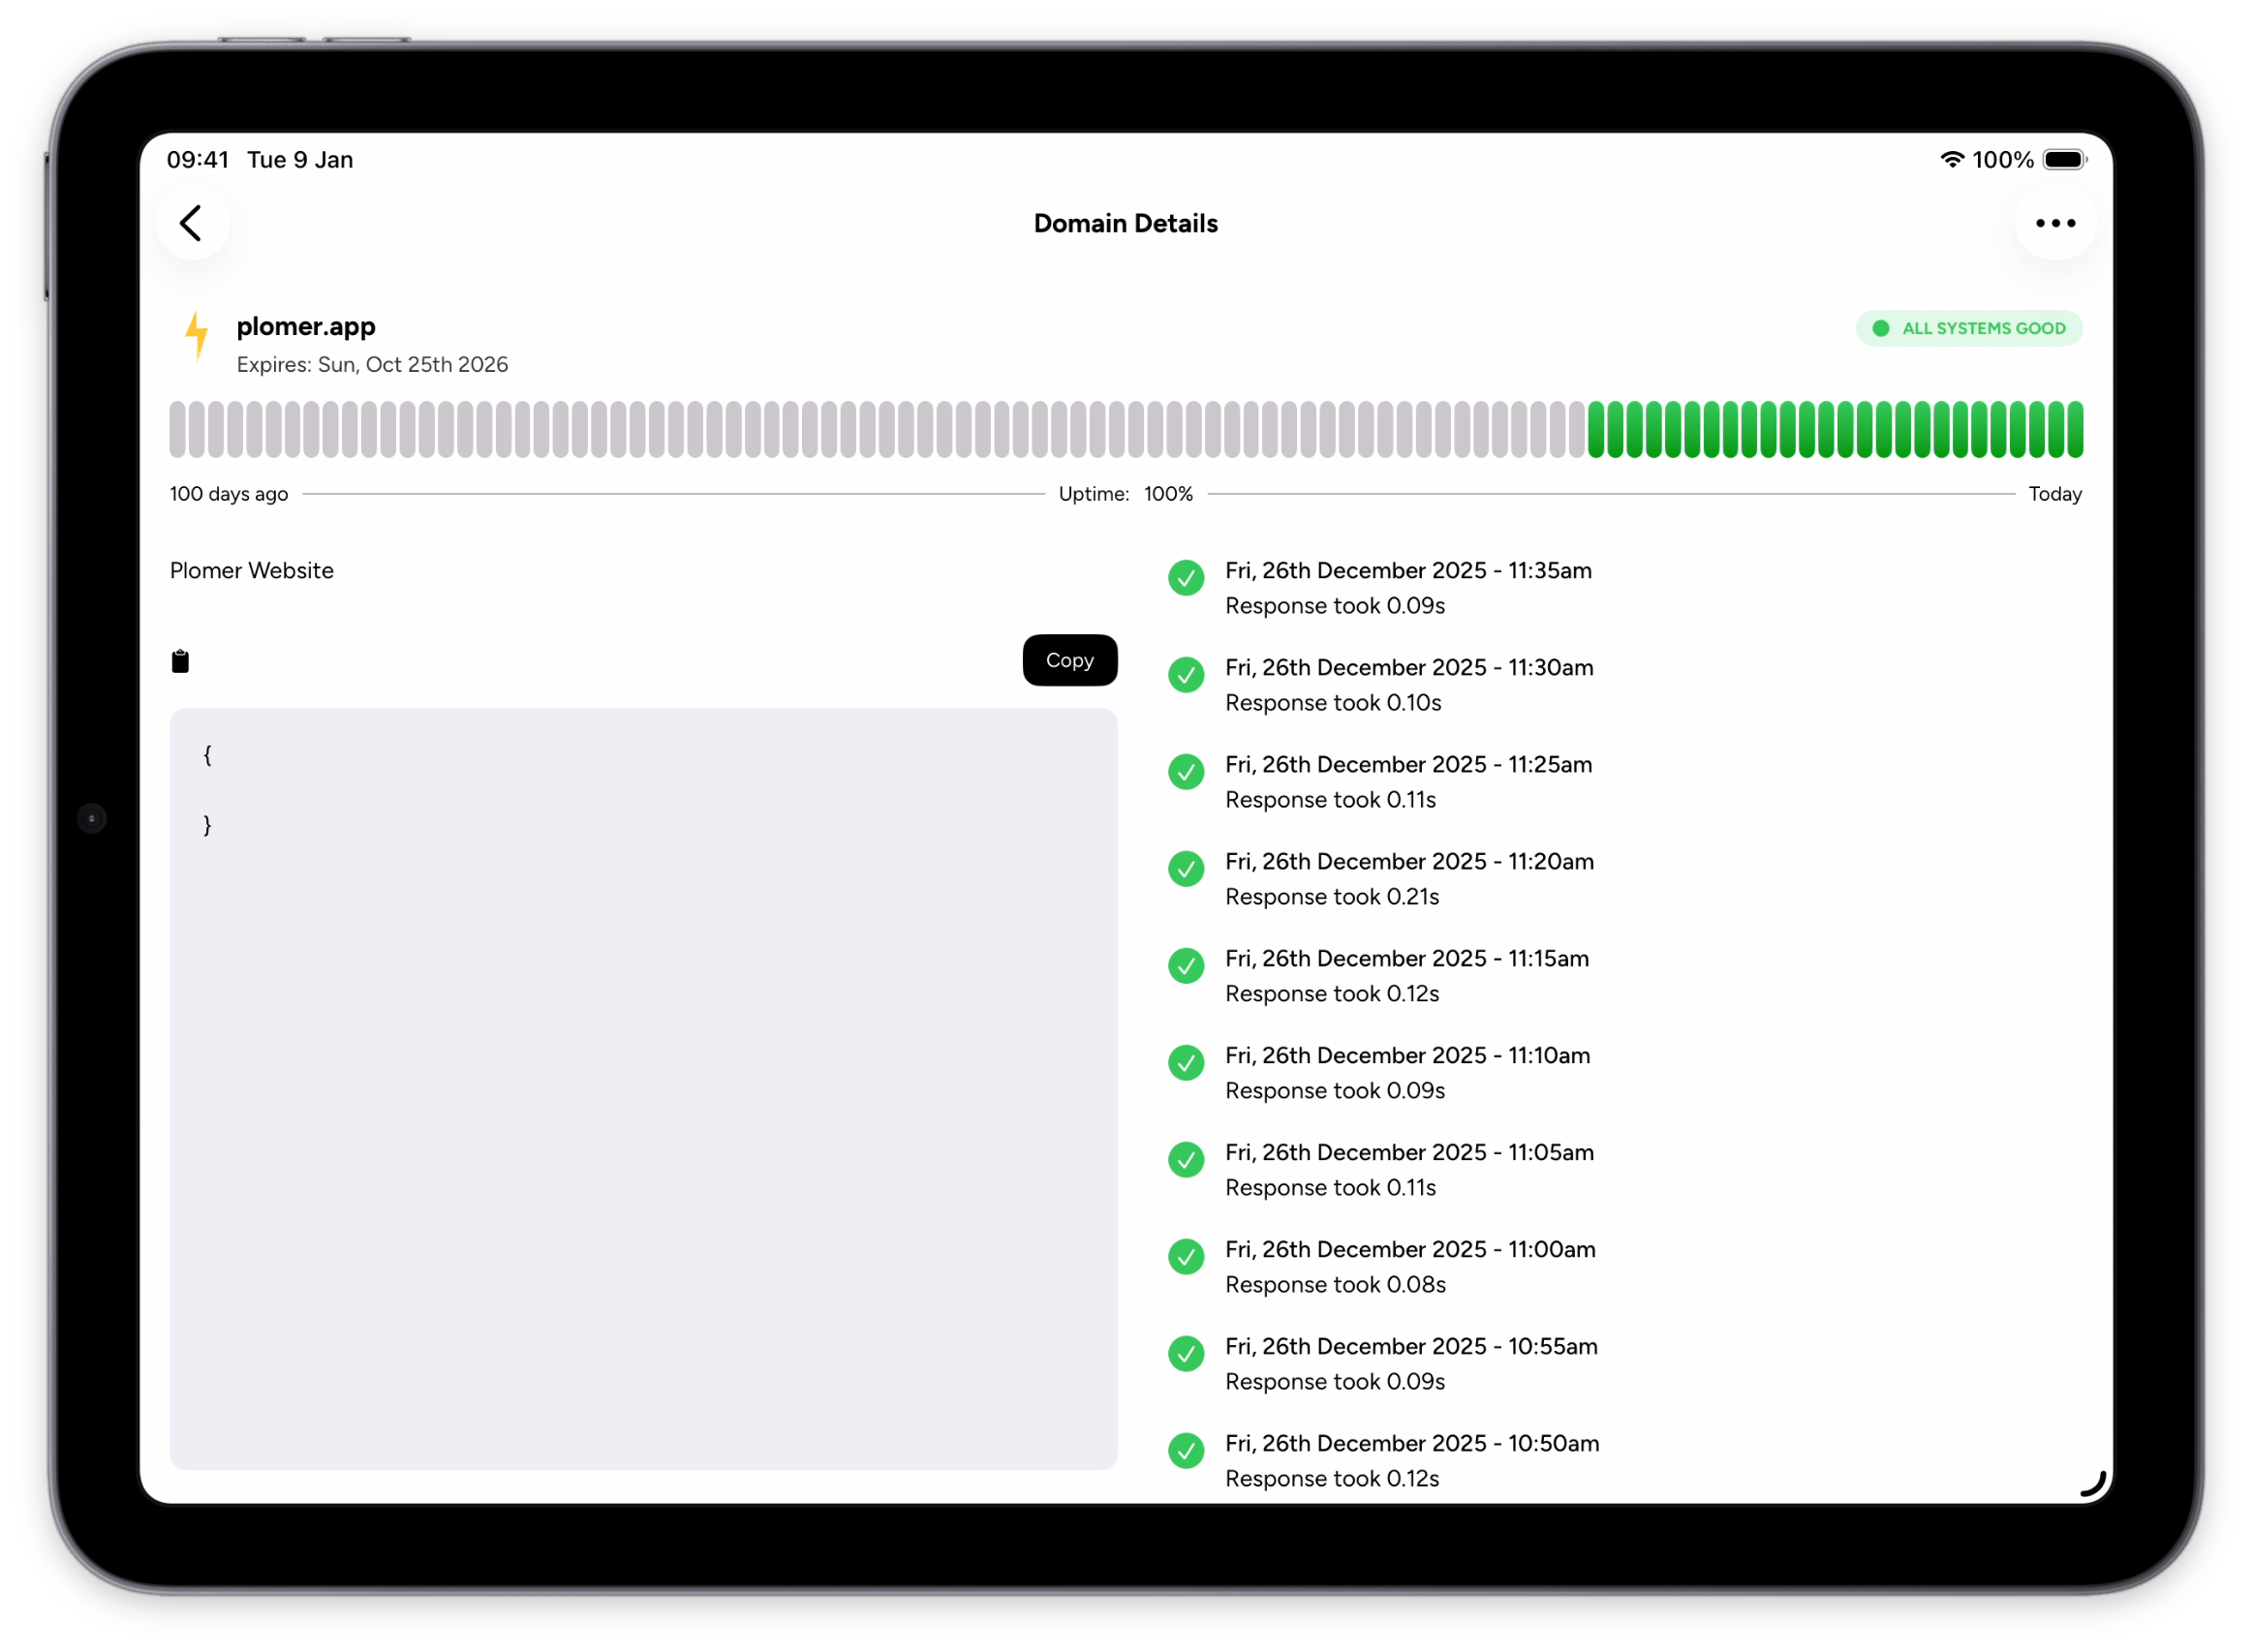Click the green check for 11:35am entry

(1186, 578)
